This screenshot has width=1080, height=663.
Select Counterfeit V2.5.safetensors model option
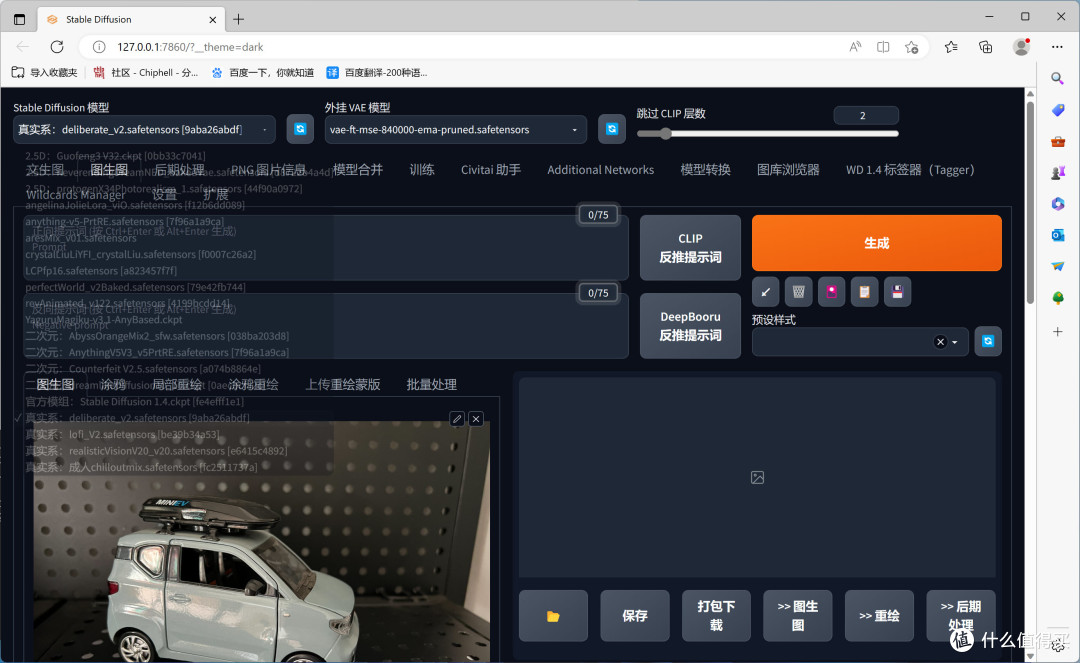[143, 368]
